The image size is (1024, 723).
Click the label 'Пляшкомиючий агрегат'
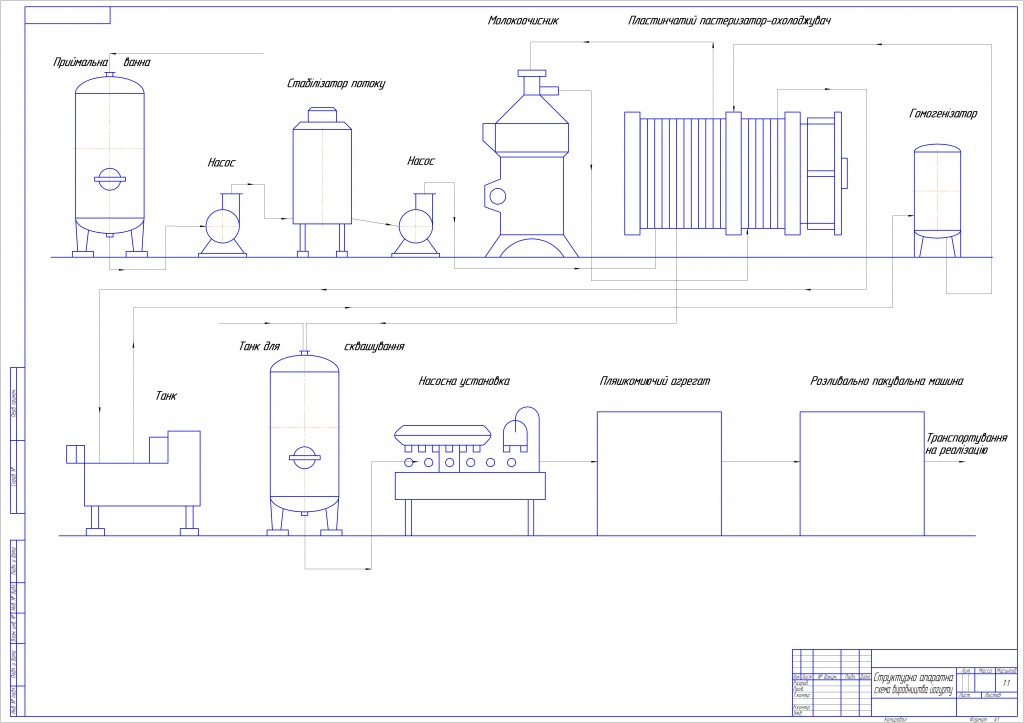tap(654, 381)
